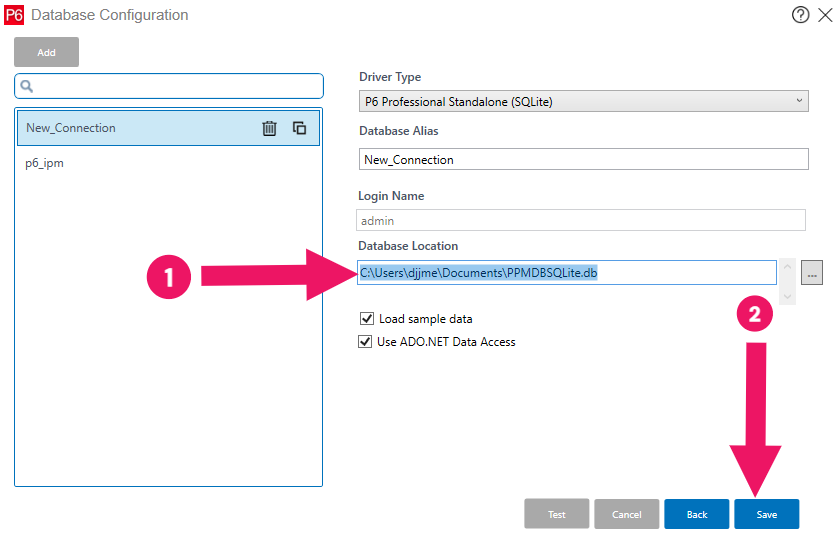Viewport: 833px width, 542px height.
Task: Toggle Use ADO.NET Data Access checkbox
Action: [366, 342]
